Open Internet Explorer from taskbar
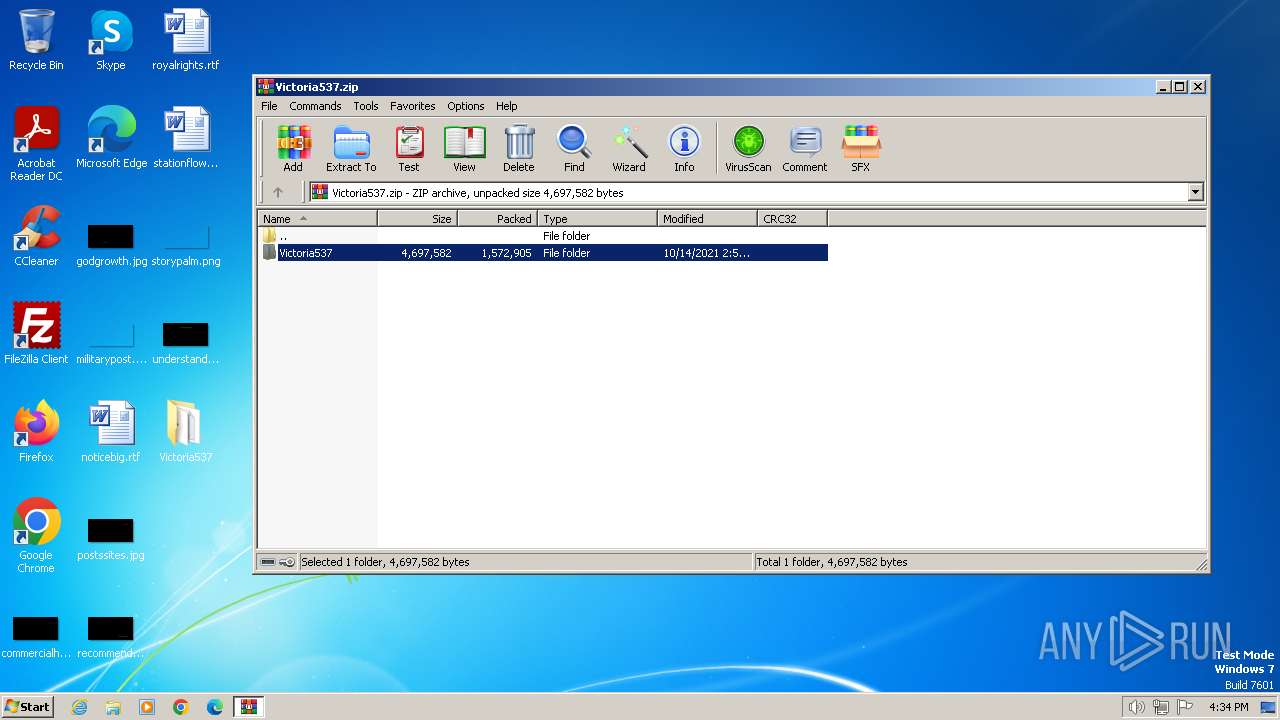1280x720 pixels. click(x=79, y=707)
